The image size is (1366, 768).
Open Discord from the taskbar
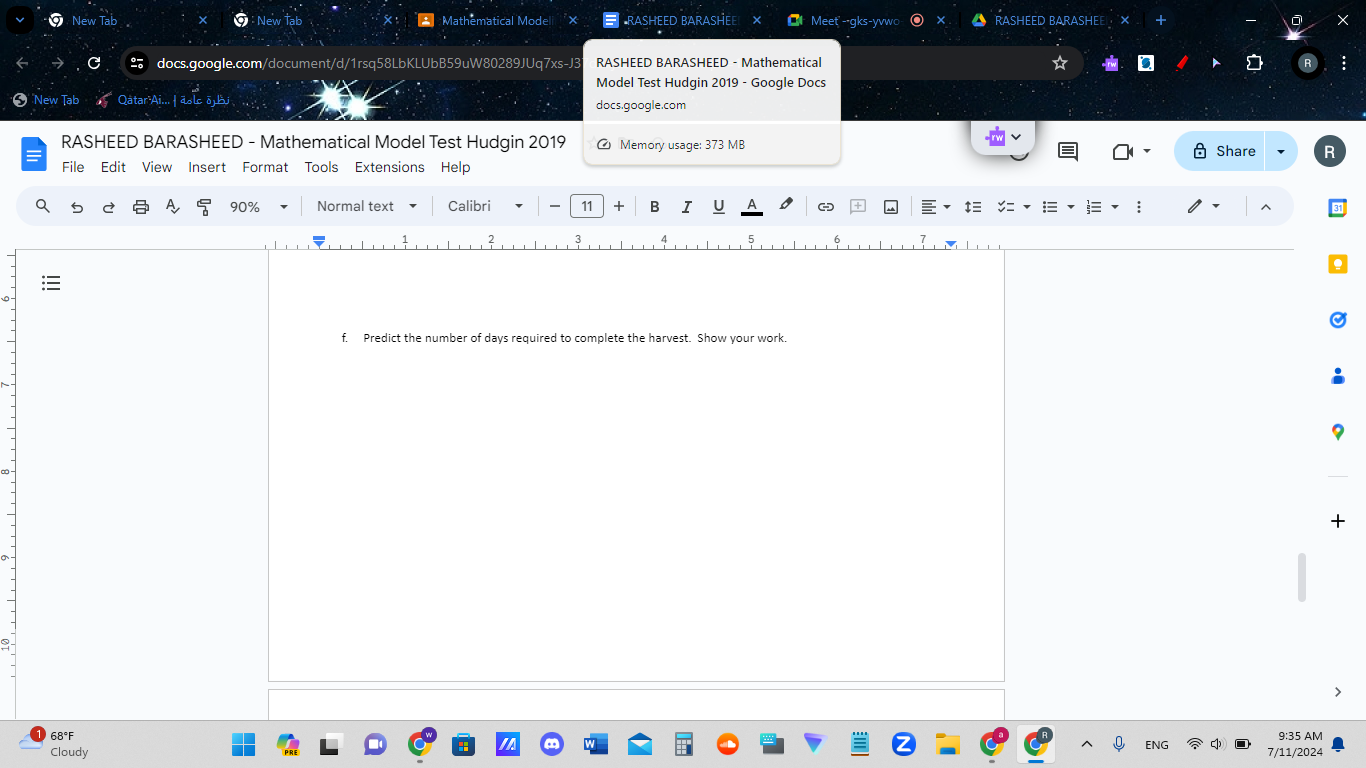pyautogui.click(x=552, y=744)
